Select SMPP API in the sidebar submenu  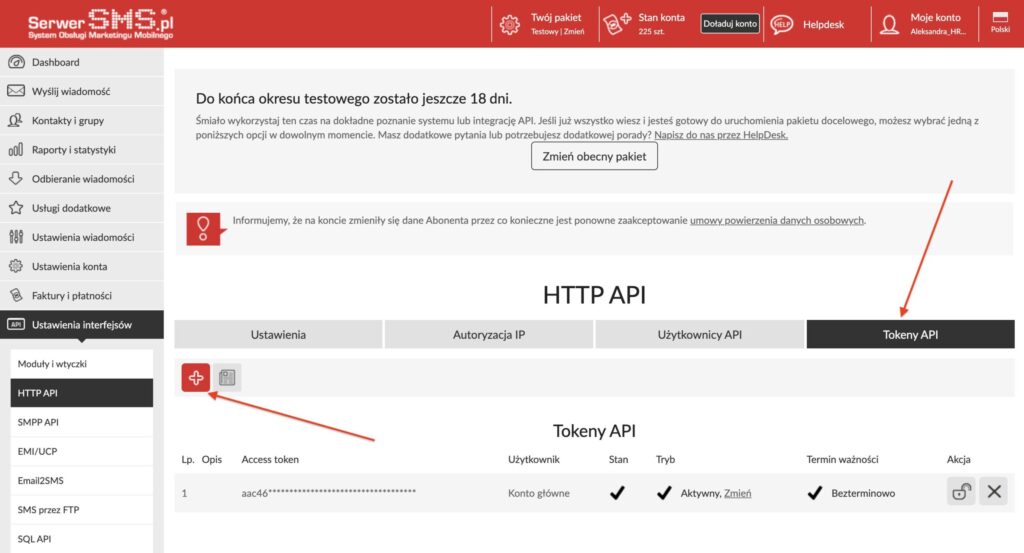coord(39,422)
